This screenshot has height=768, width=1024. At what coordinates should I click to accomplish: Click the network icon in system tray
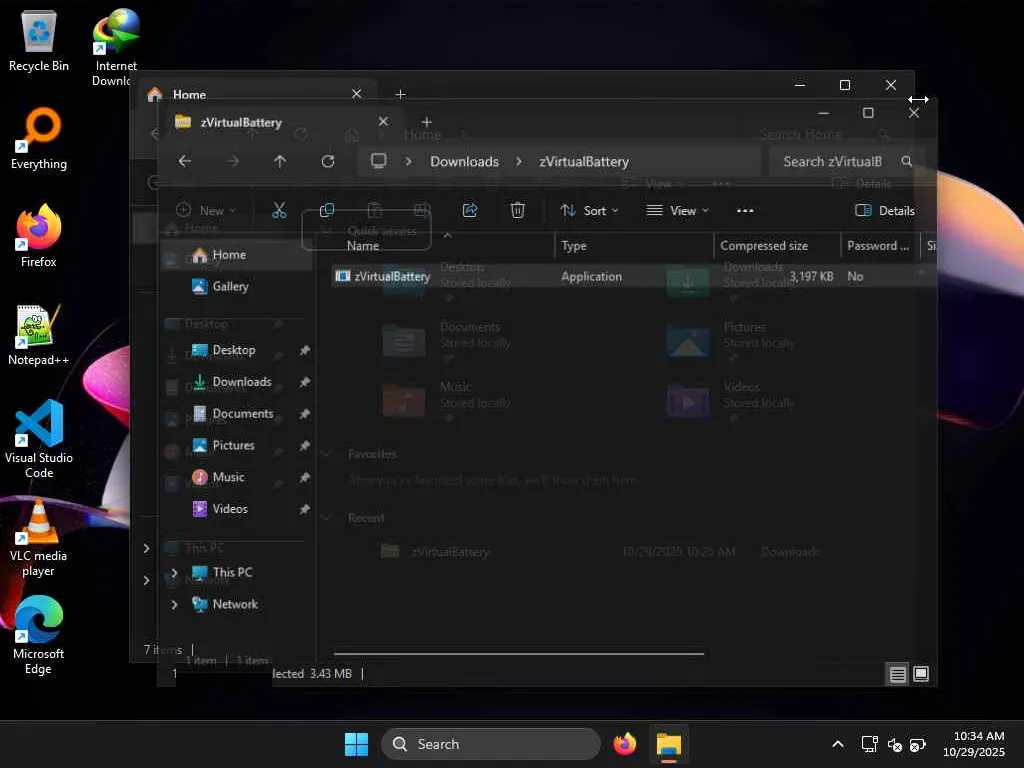pos(869,744)
